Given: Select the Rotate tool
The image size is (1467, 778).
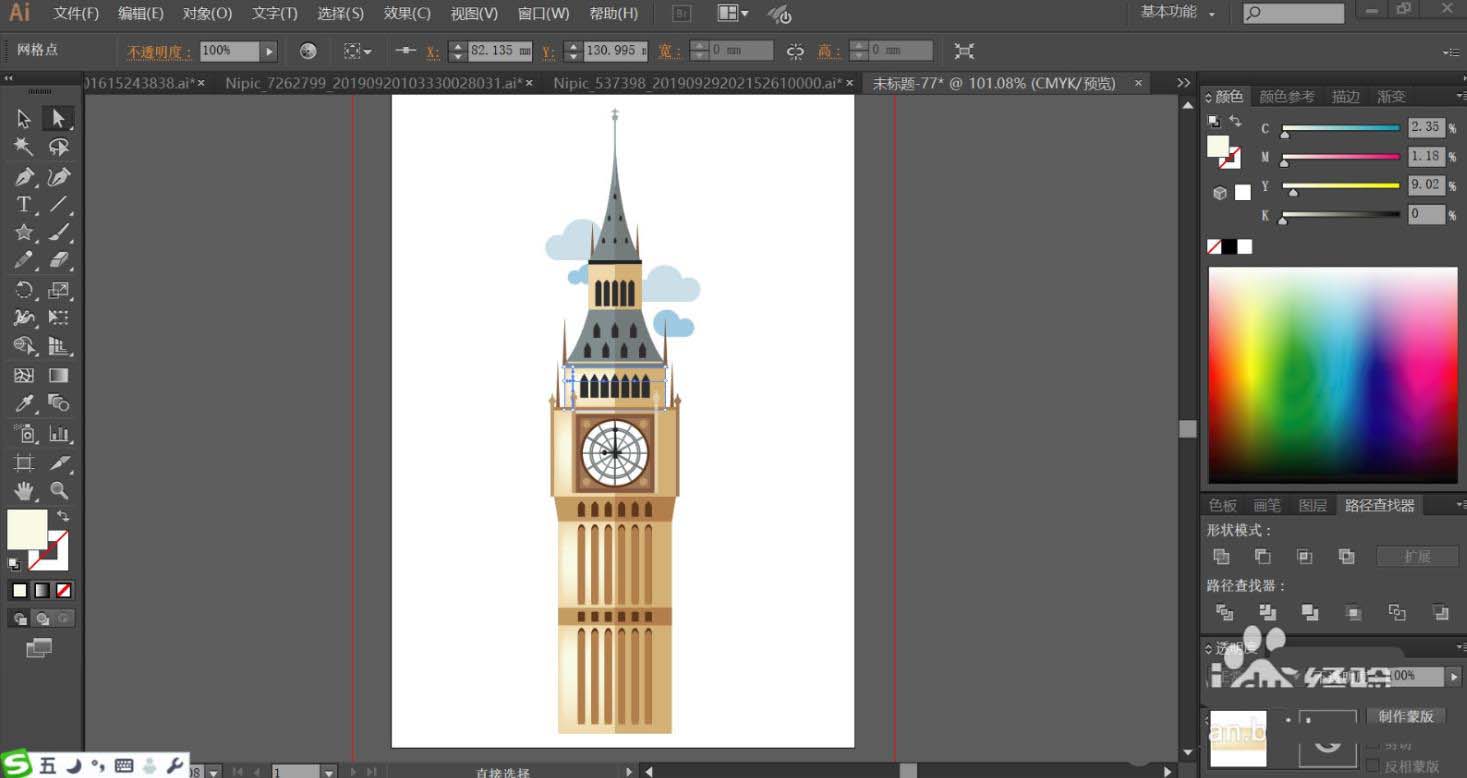Looking at the screenshot, I should (x=24, y=290).
